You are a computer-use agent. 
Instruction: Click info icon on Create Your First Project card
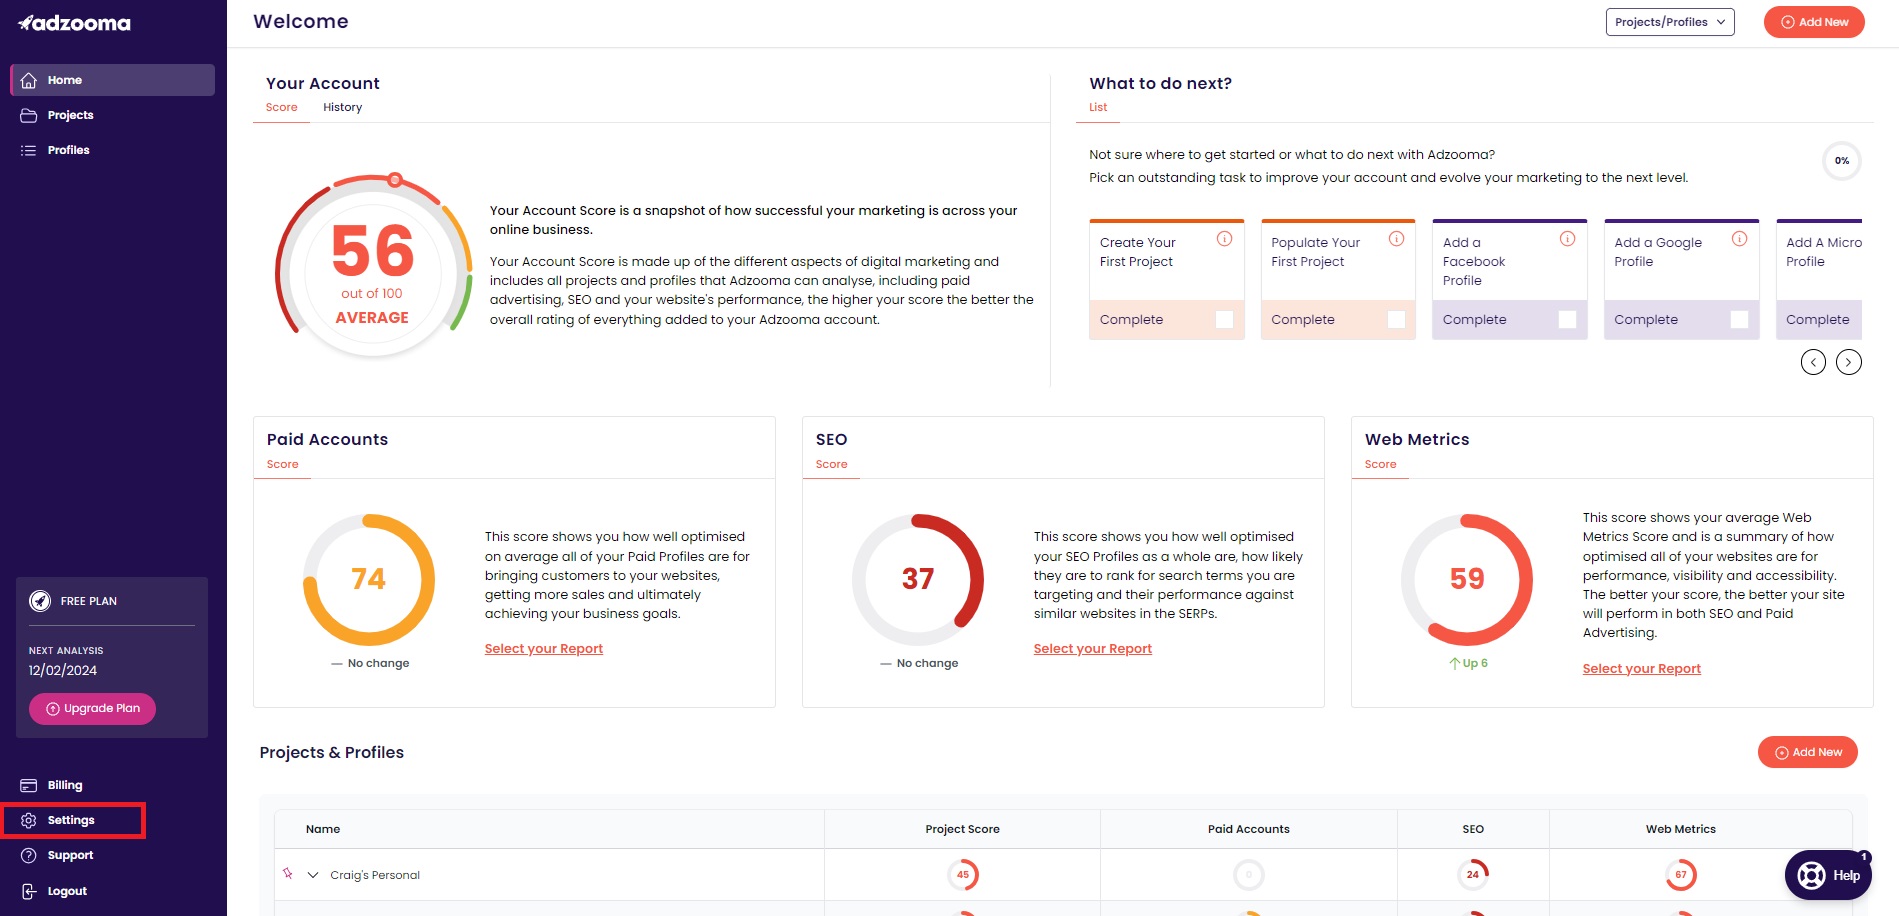(x=1224, y=239)
